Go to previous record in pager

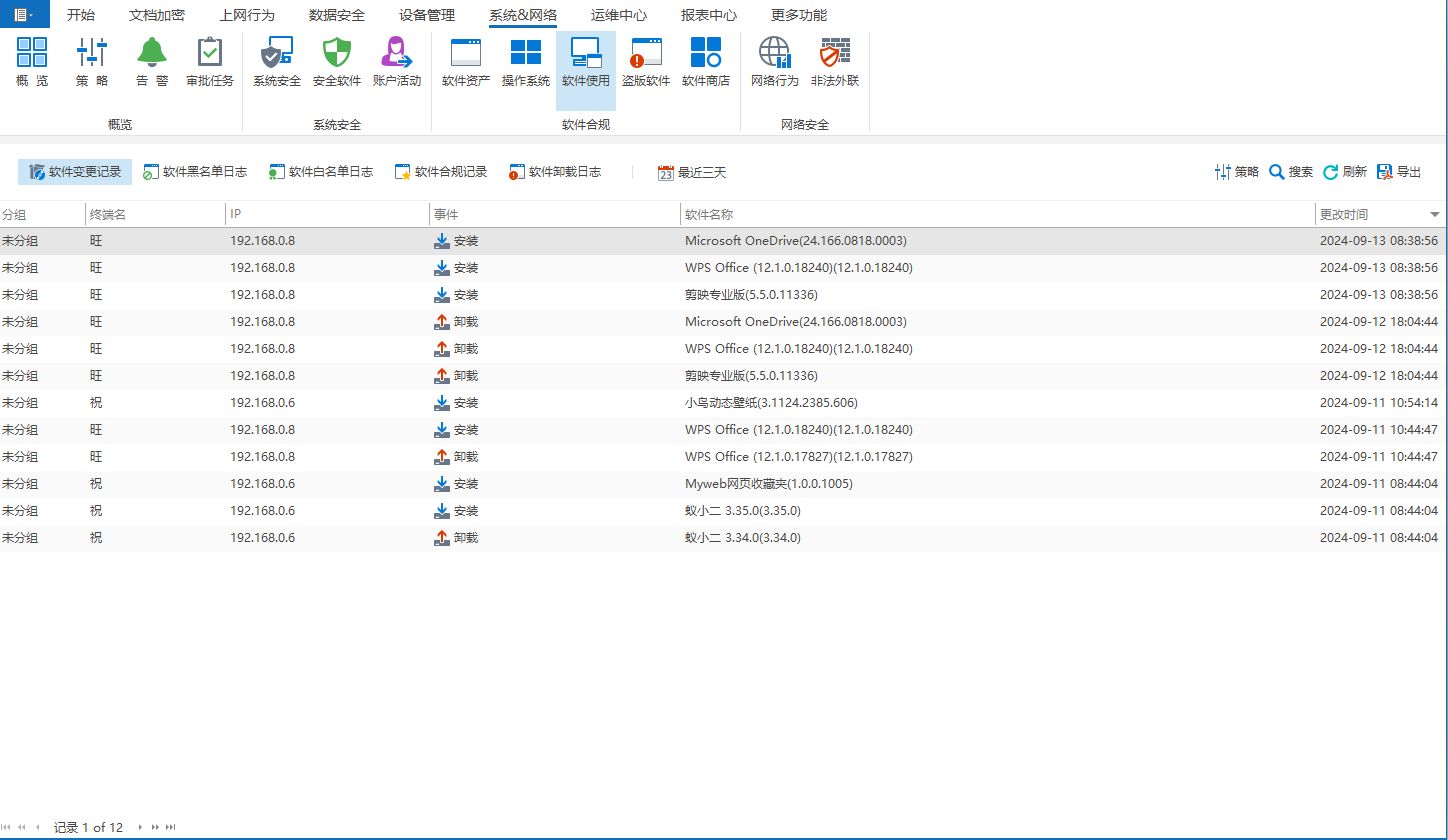tap(38, 827)
